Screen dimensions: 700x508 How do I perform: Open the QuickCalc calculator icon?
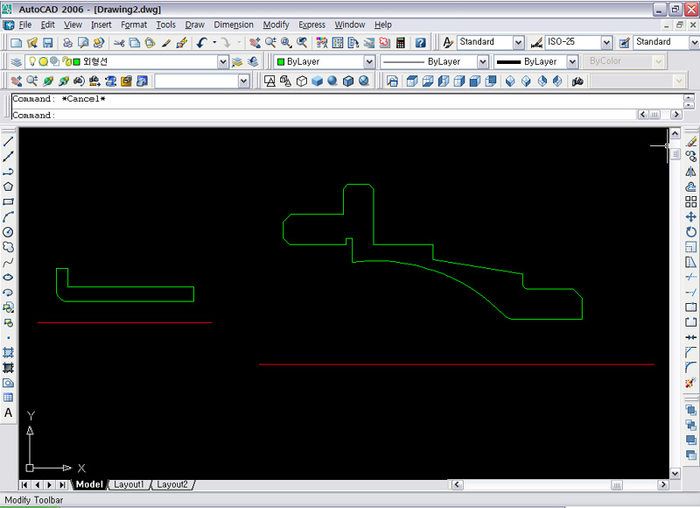click(400, 43)
